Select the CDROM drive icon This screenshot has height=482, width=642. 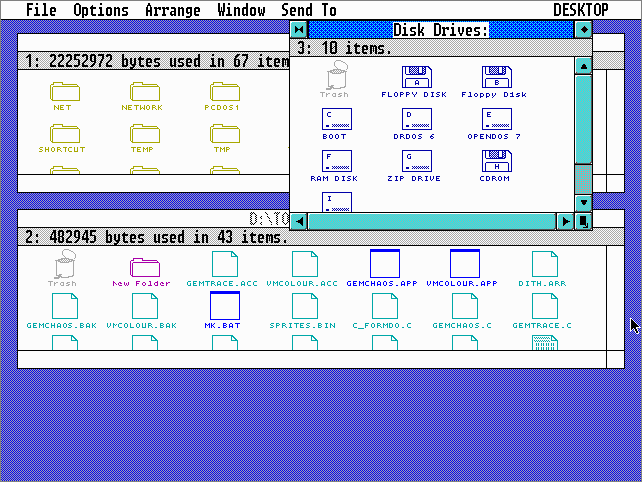496,161
